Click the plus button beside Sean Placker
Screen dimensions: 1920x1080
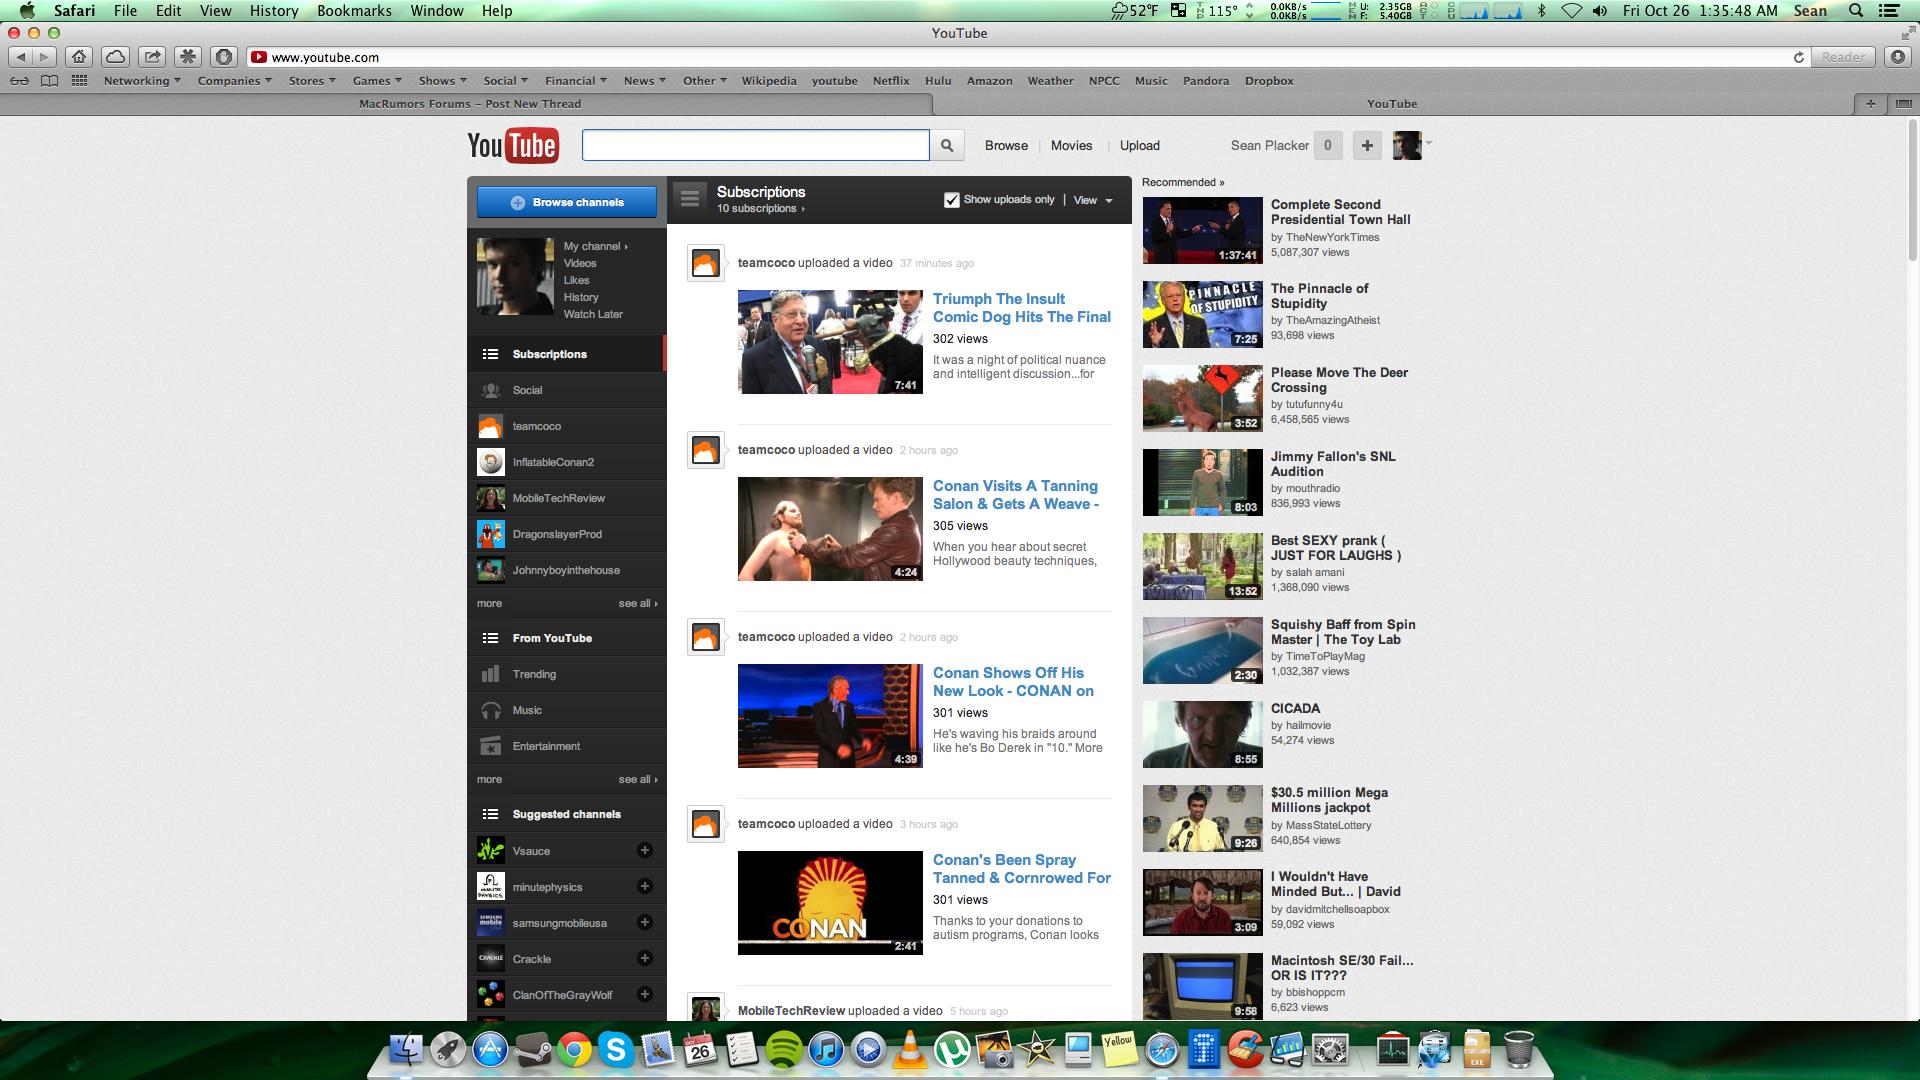(x=1366, y=146)
